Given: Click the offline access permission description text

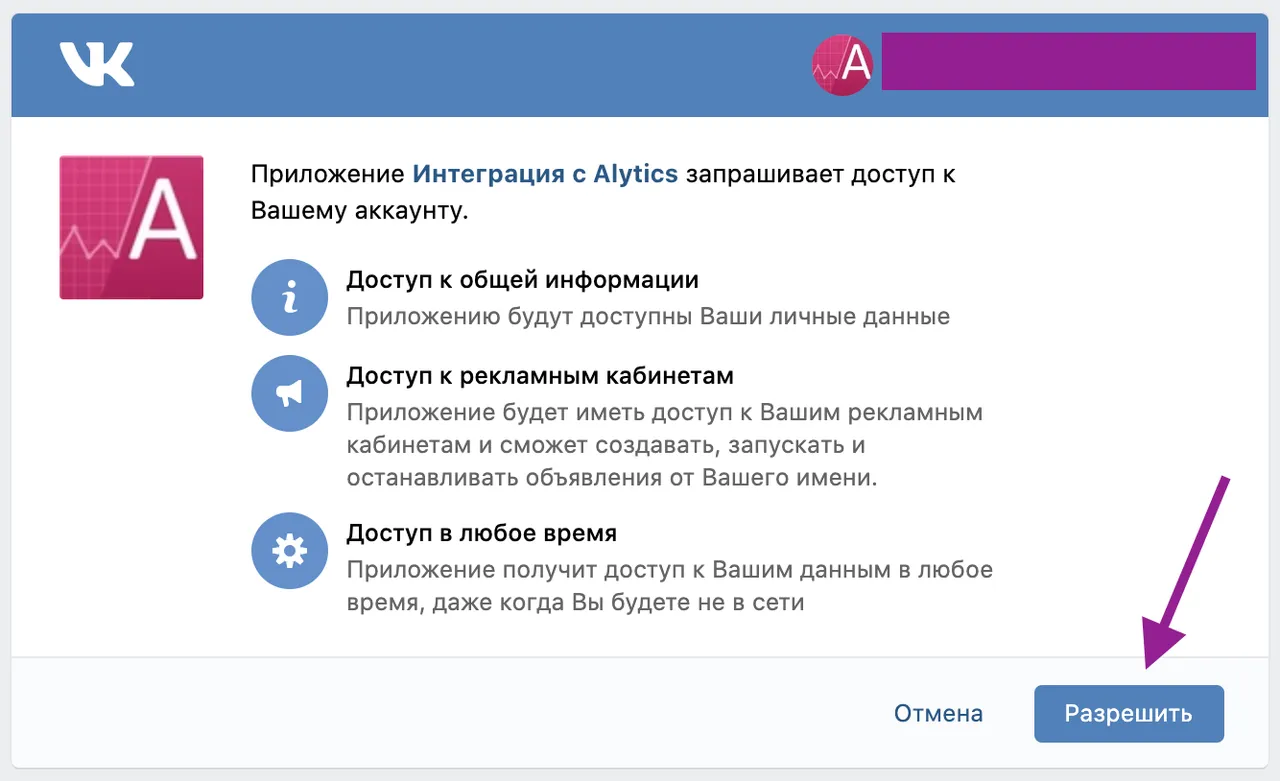Looking at the screenshot, I should (670, 586).
